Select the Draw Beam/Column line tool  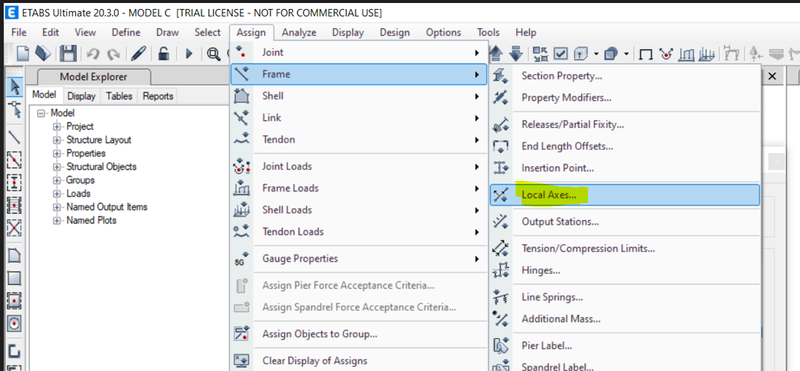tap(14, 137)
